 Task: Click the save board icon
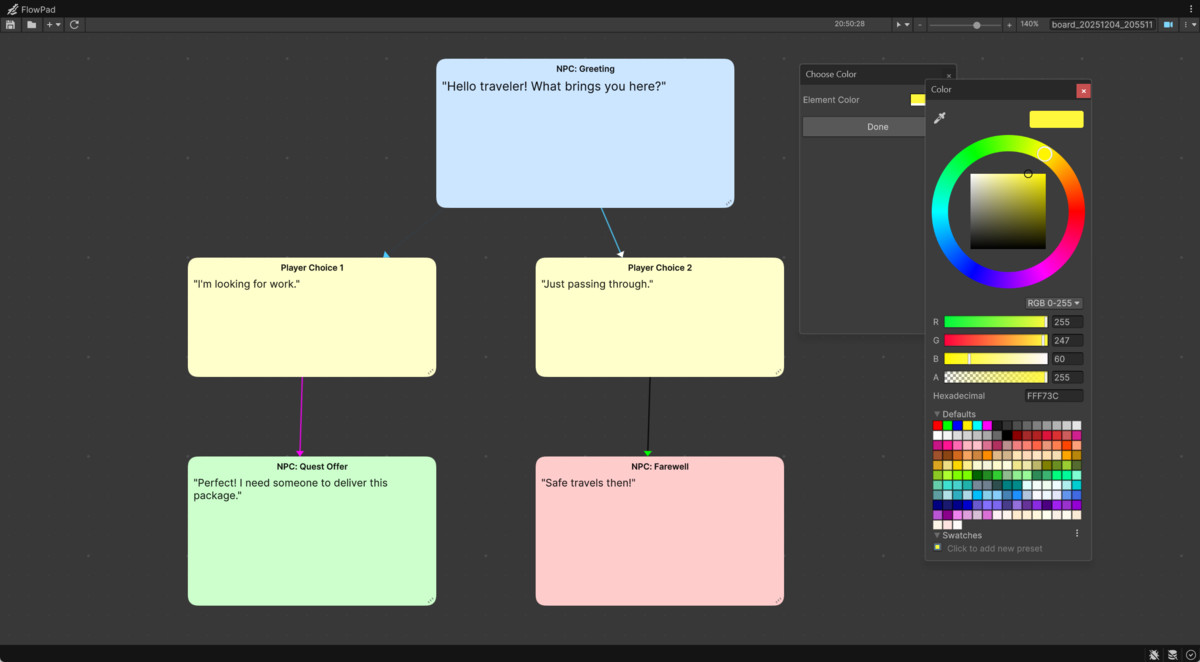pyautogui.click(x=10, y=24)
